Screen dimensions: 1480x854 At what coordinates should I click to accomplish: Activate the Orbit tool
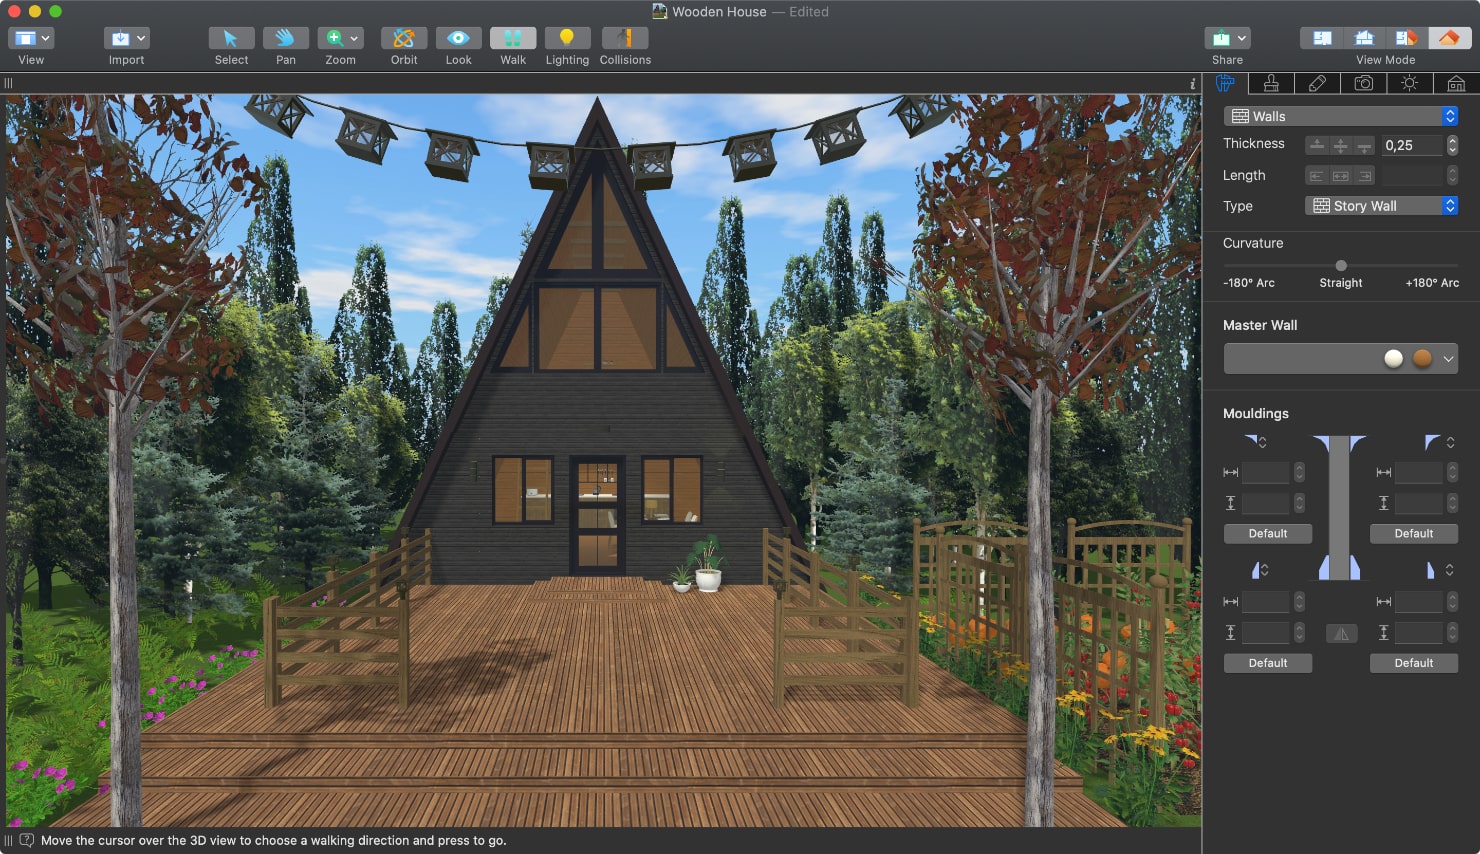[x=403, y=40]
